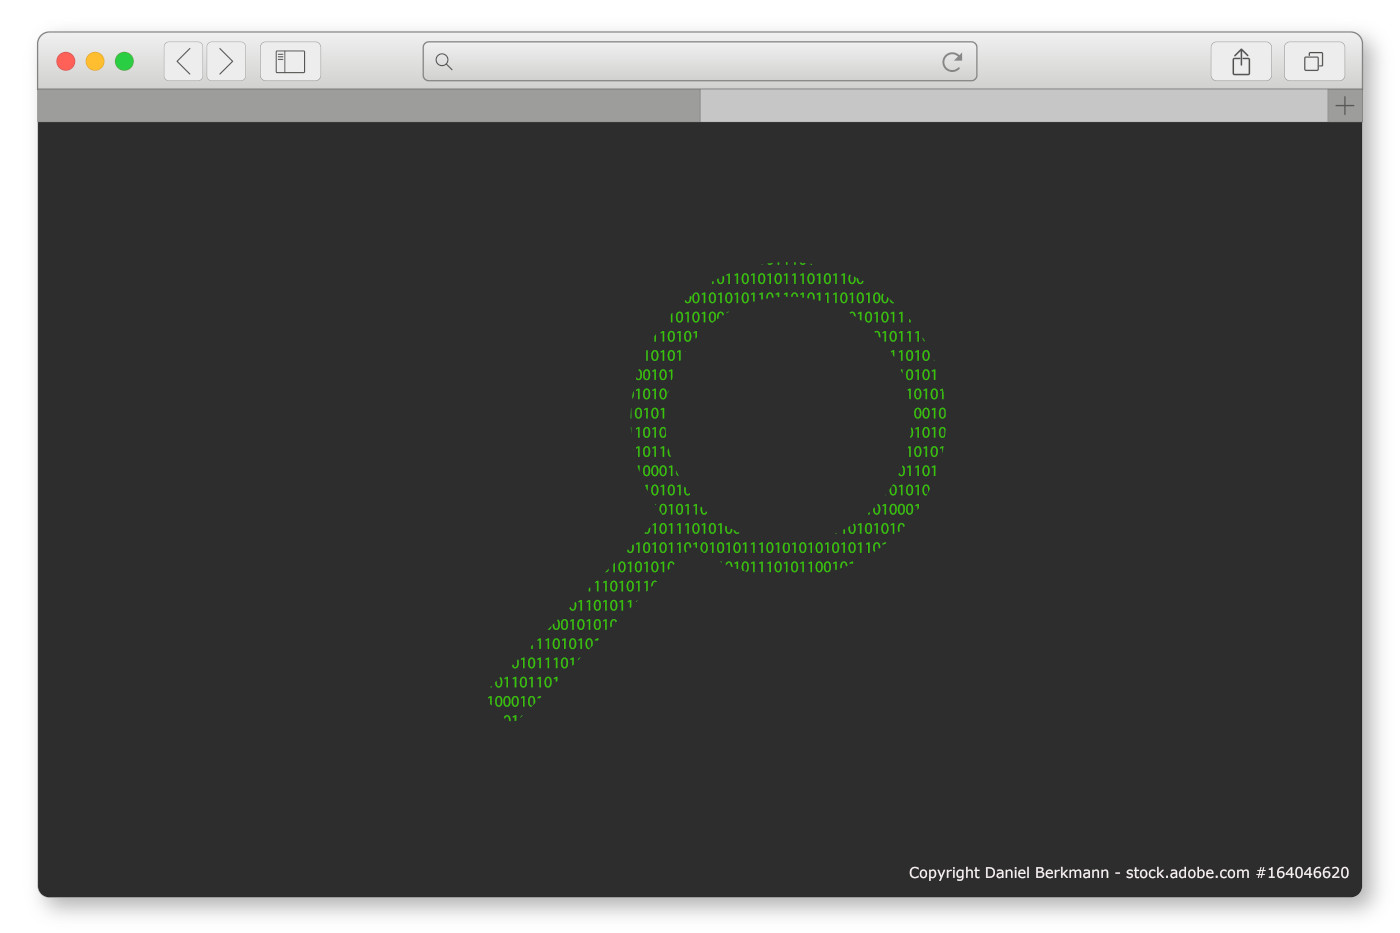The width and height of the screenshot is (1400, 933).
Task: Open the Share menu
Action: pyautogui.click(x=1241, y=62)
